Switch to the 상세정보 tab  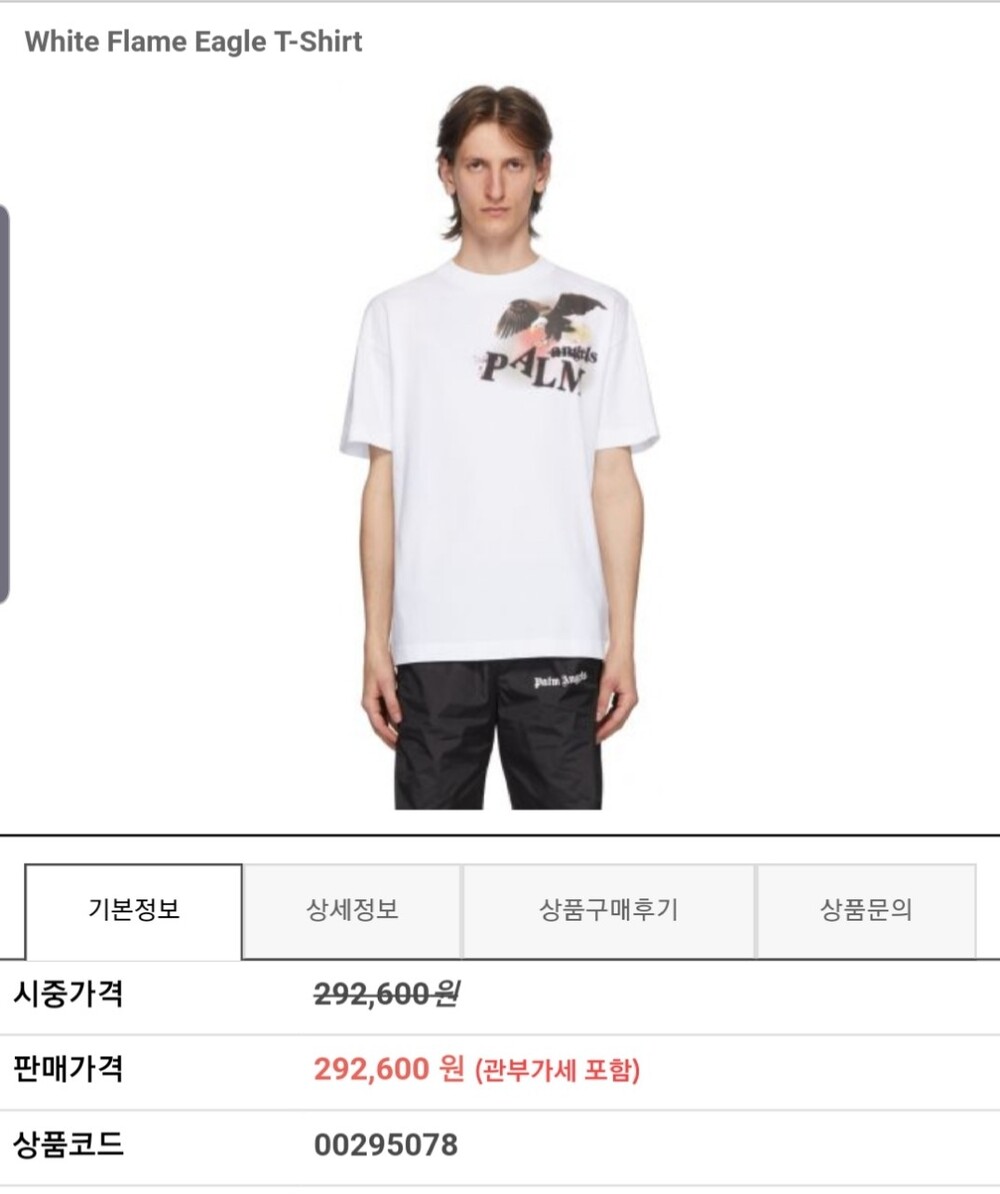pos(353,910)
